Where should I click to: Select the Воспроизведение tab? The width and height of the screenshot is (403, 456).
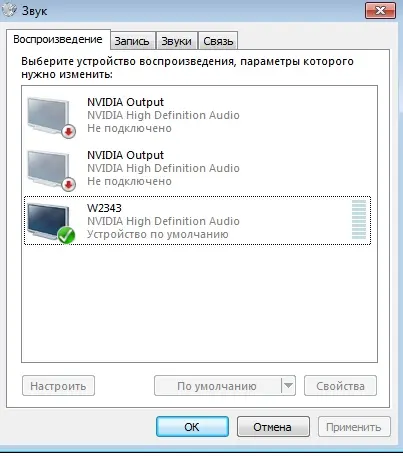click(58, 39)
